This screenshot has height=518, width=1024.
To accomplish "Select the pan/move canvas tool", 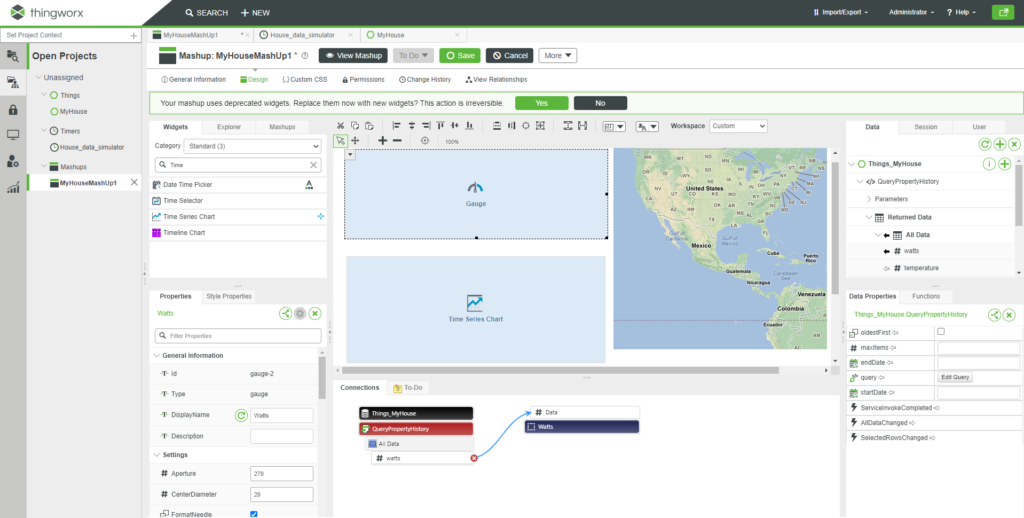I will (x=355, y=140).
